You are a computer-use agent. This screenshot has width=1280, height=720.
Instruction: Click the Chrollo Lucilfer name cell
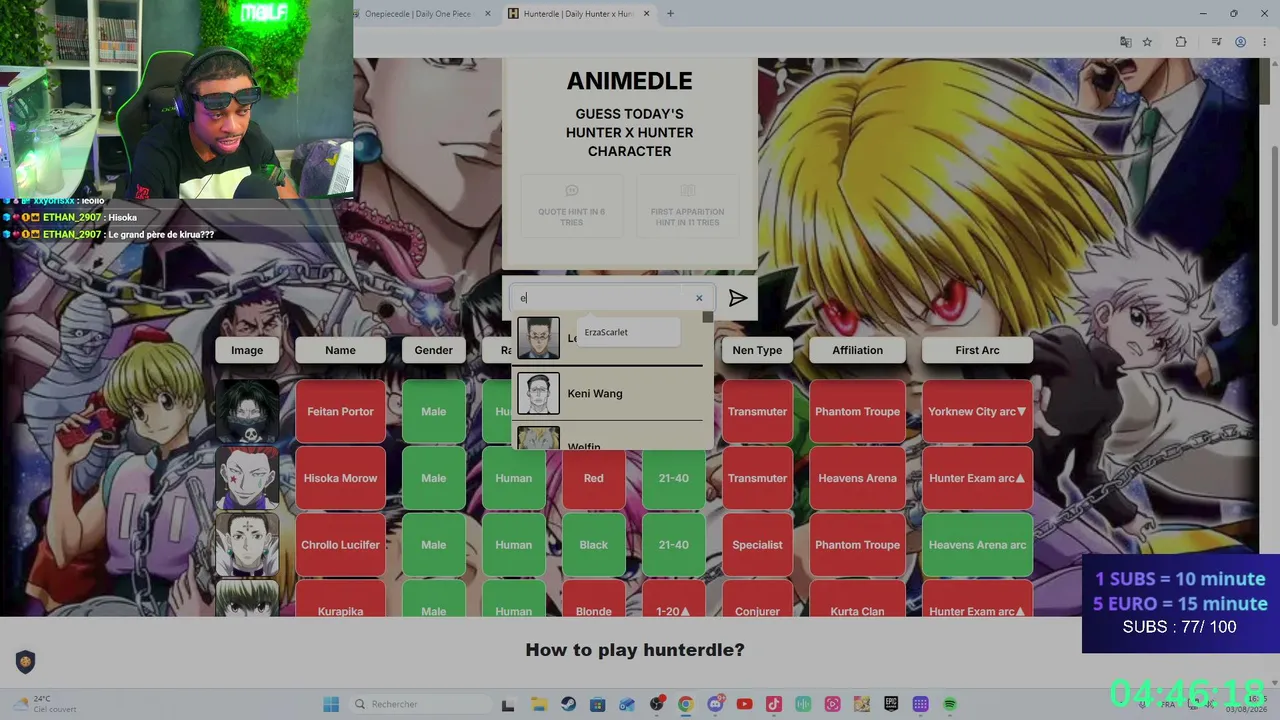pyautogui.click(x=340, y=545)
